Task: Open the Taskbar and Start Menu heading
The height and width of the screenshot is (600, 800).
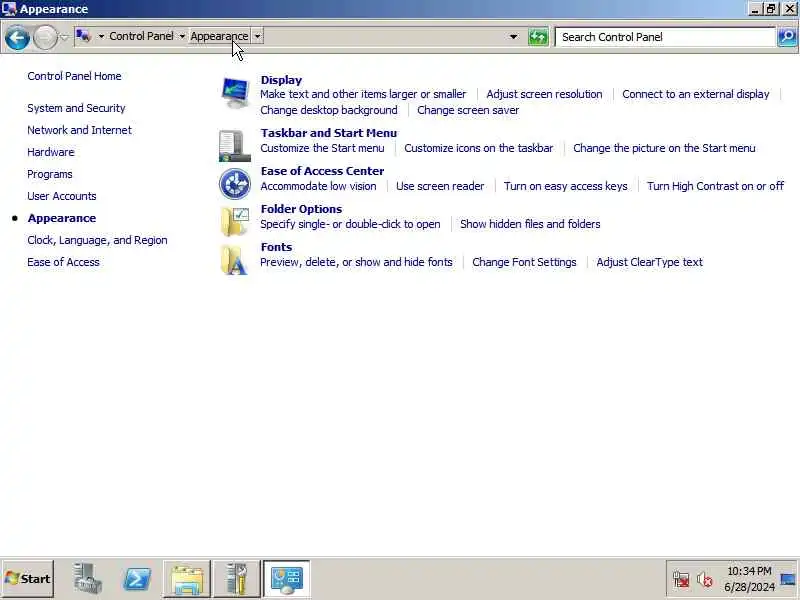Action: click(x=329, y=133)
